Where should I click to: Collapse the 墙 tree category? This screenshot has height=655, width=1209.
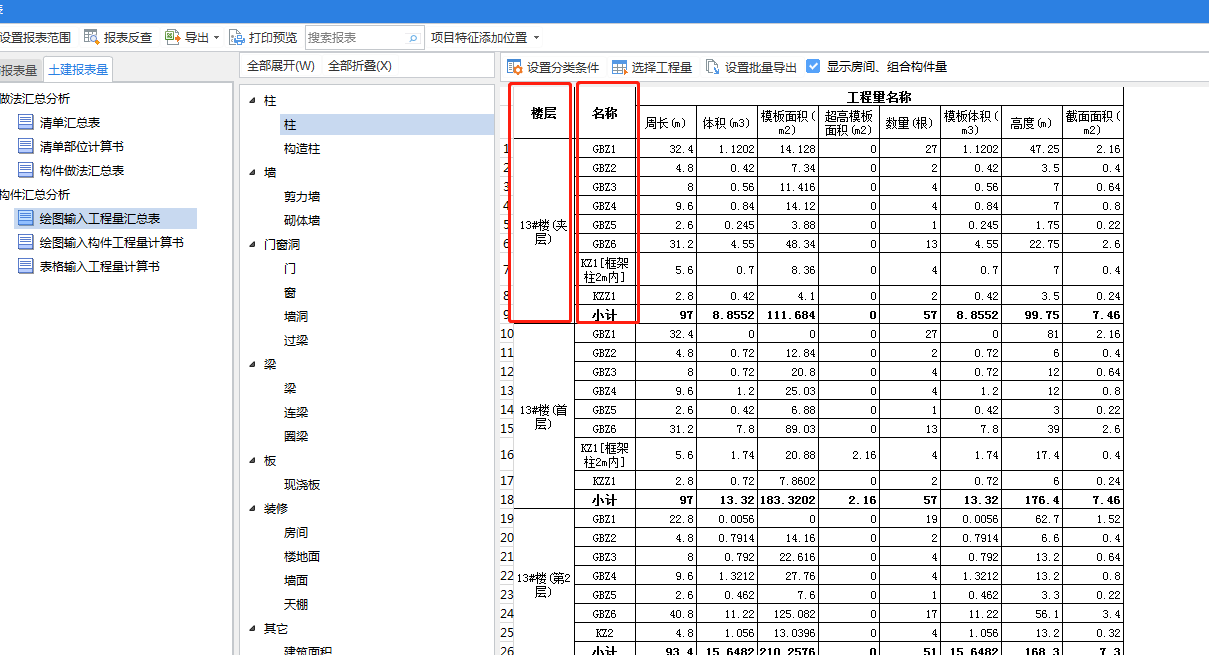253,172
